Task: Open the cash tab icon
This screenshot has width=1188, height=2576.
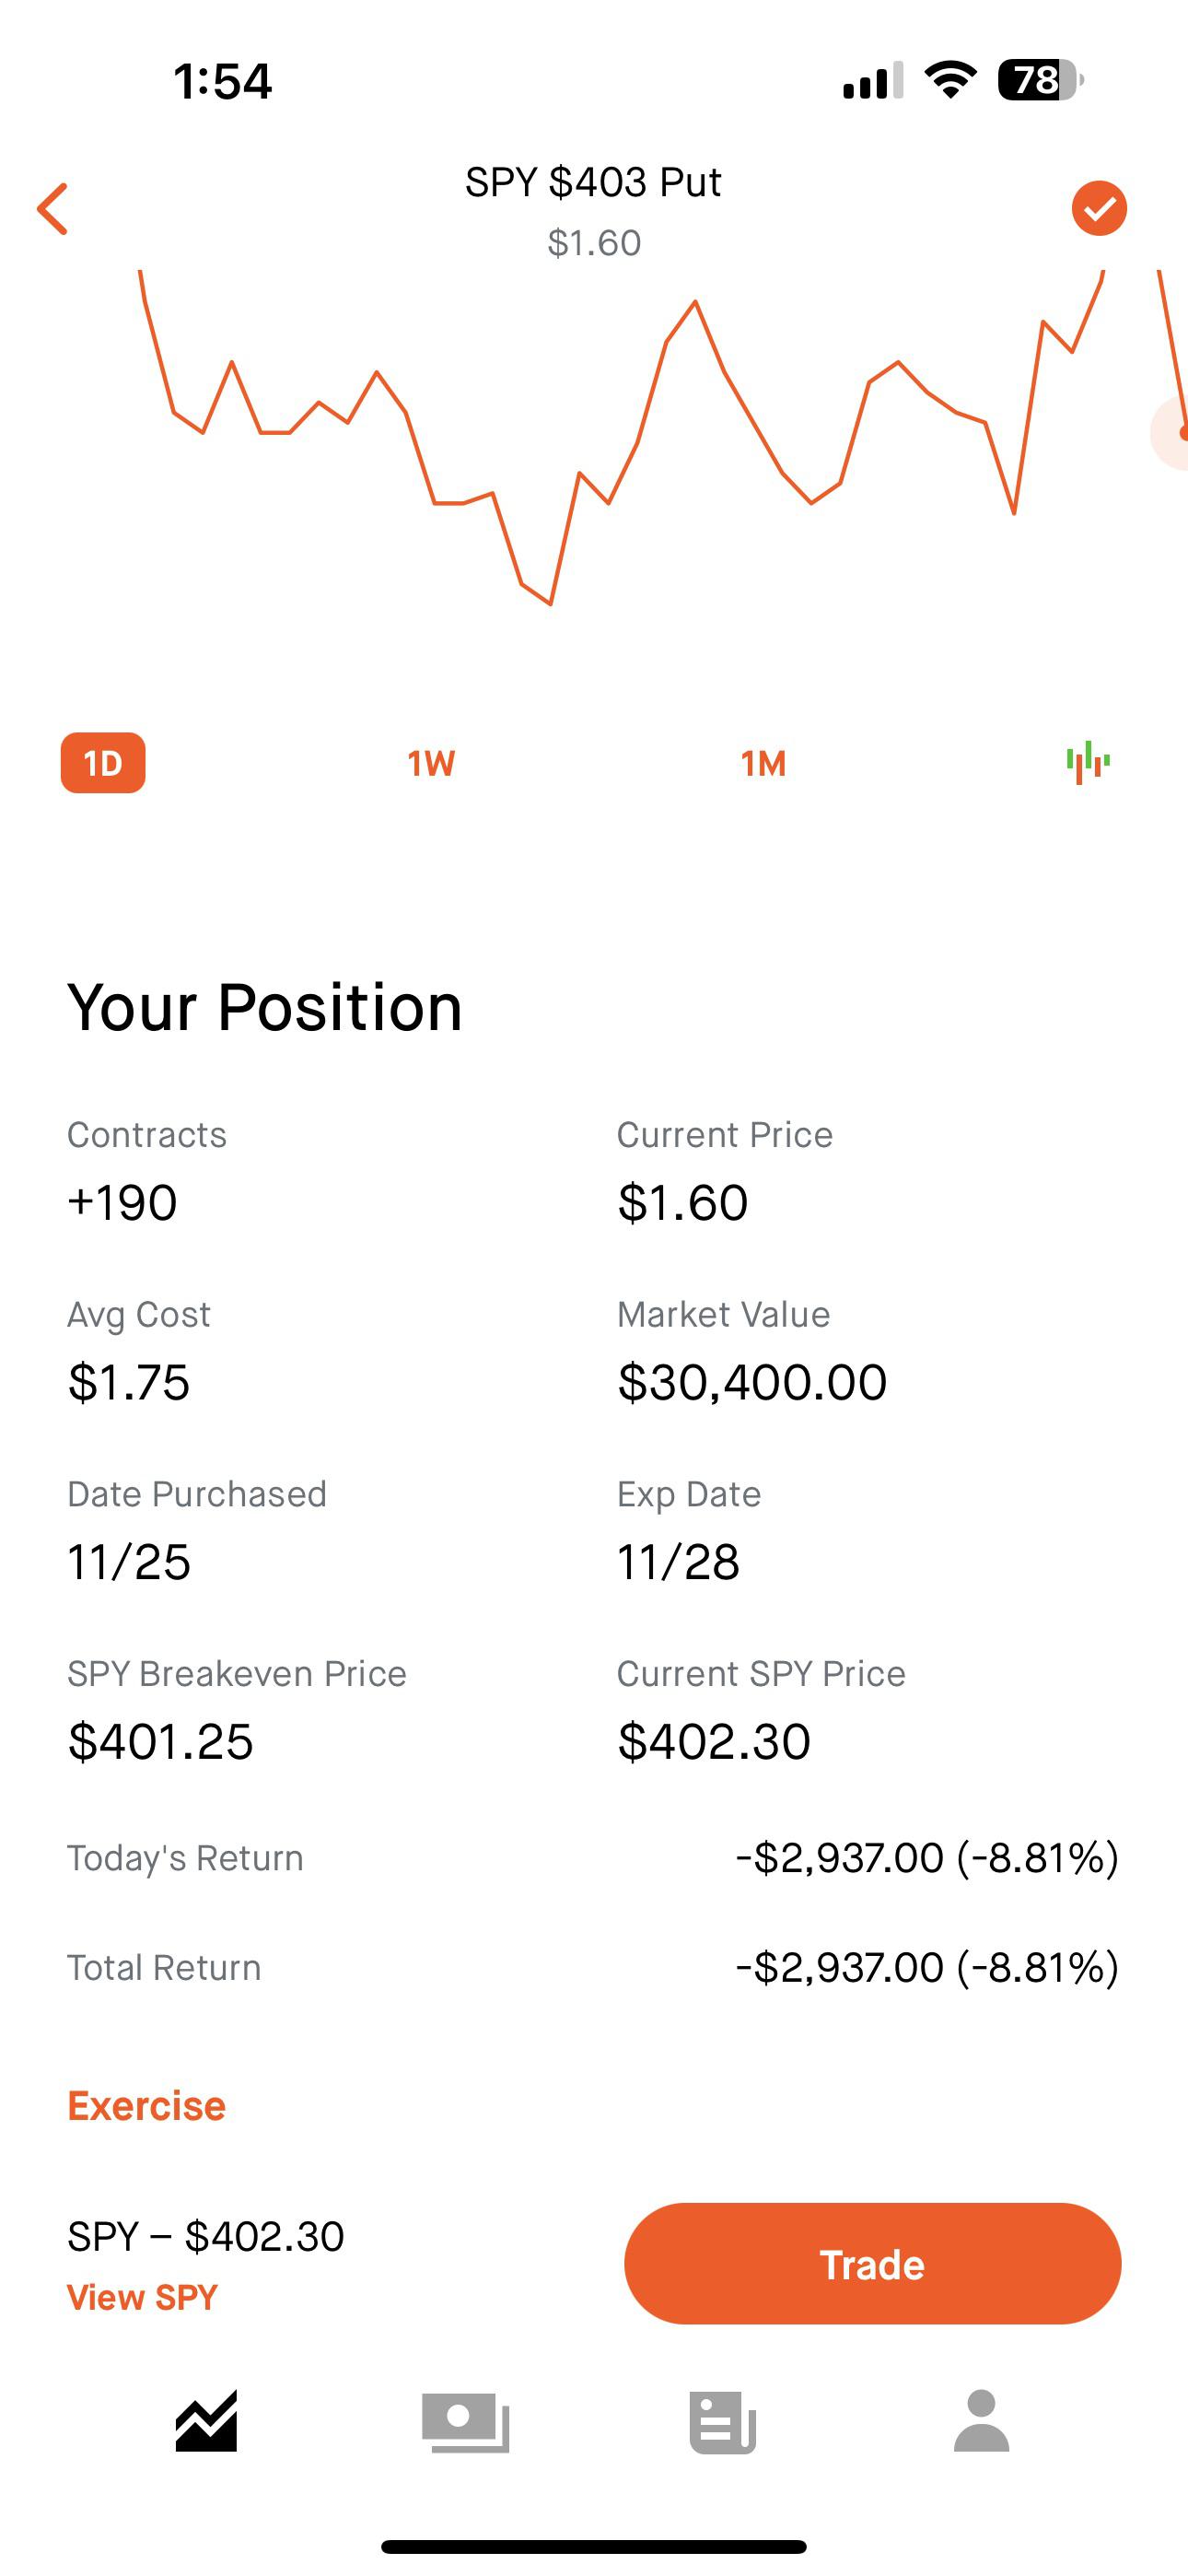Action: pyautogui.click(x=466, y=2421)
